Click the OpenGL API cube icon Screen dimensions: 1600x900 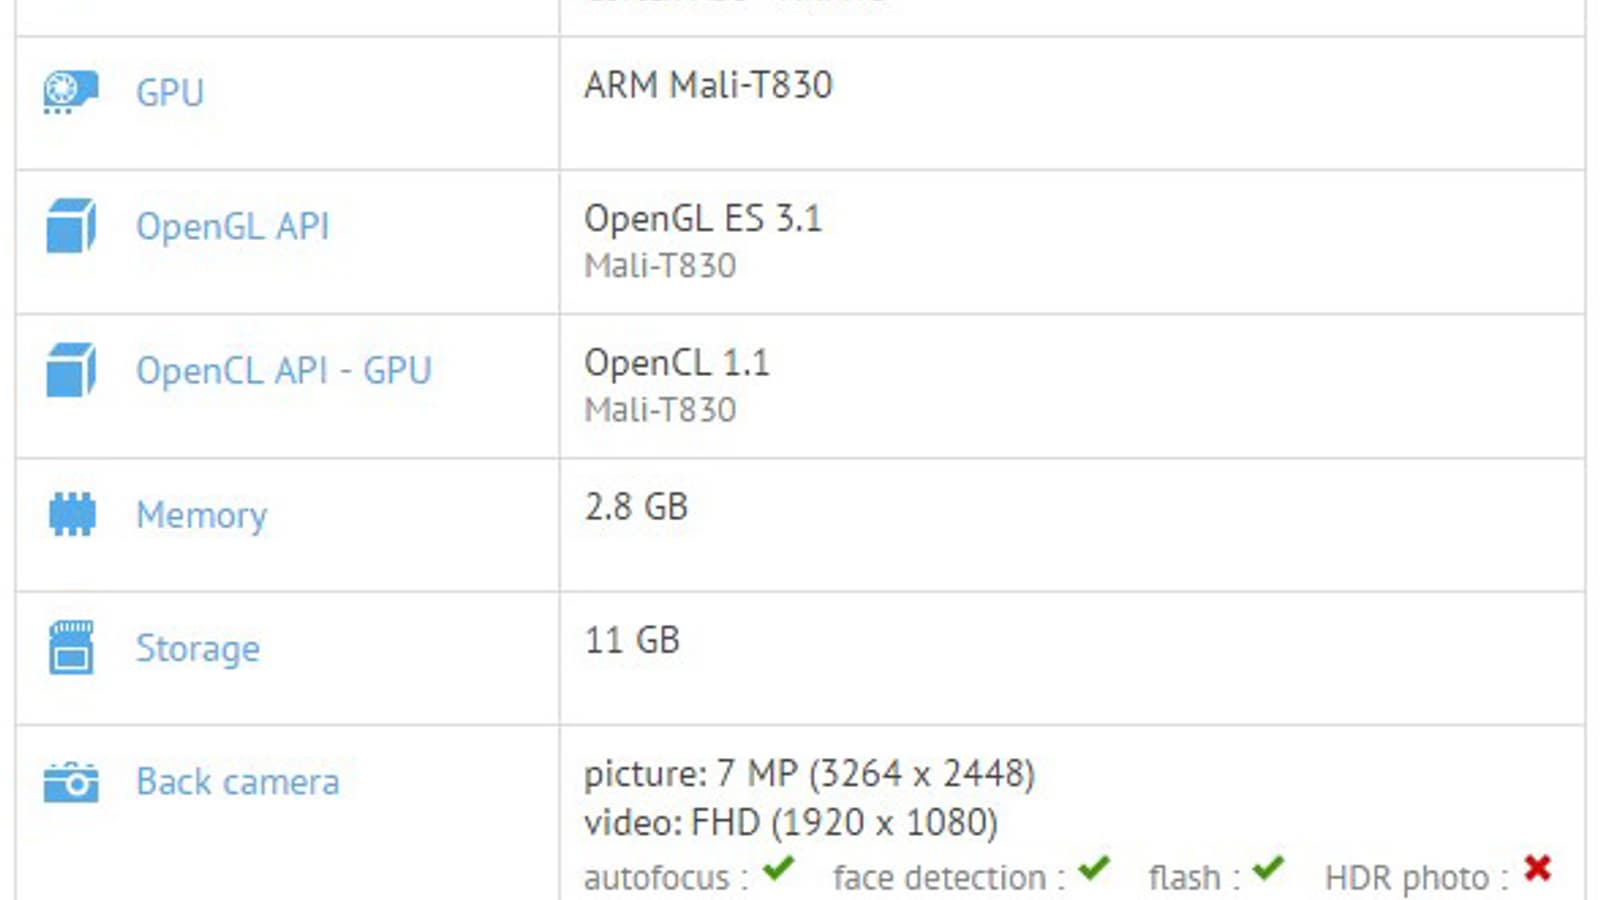[70, 226]
